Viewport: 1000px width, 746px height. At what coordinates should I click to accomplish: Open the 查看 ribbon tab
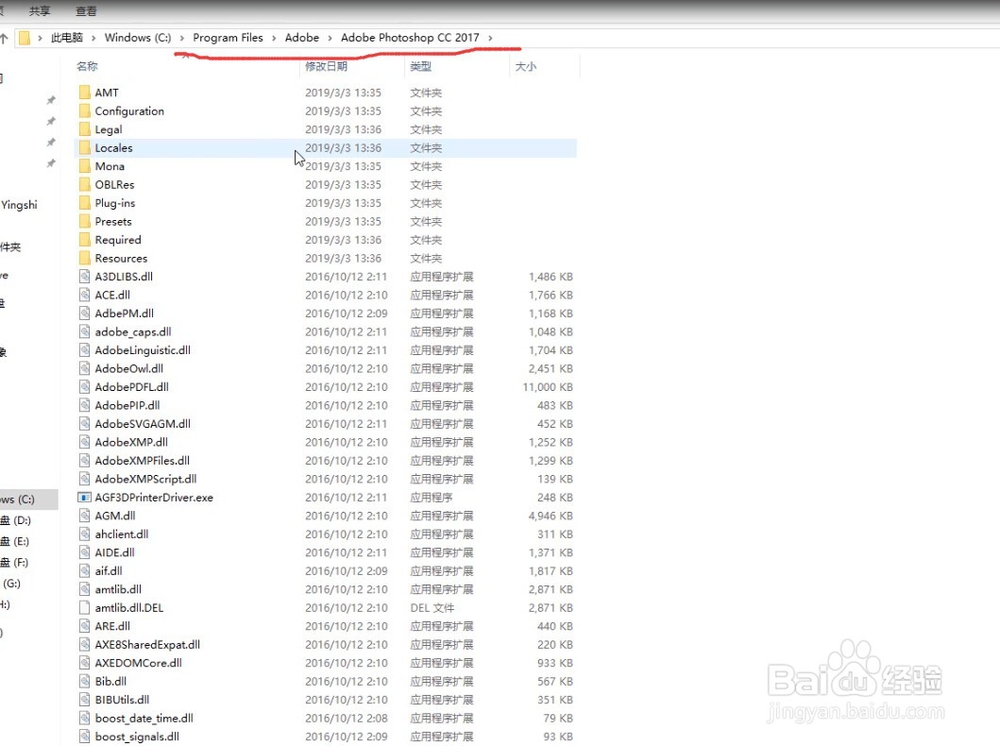(x=86, y=11)
